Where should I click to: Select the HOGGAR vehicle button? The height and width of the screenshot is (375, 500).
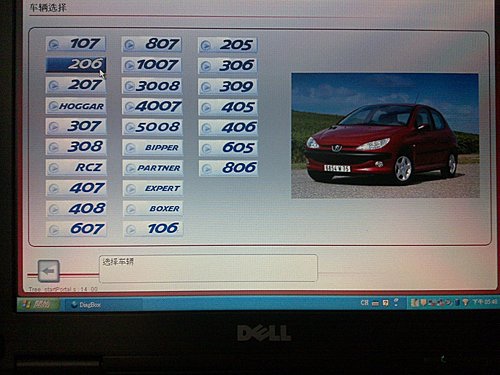point(76,106)
